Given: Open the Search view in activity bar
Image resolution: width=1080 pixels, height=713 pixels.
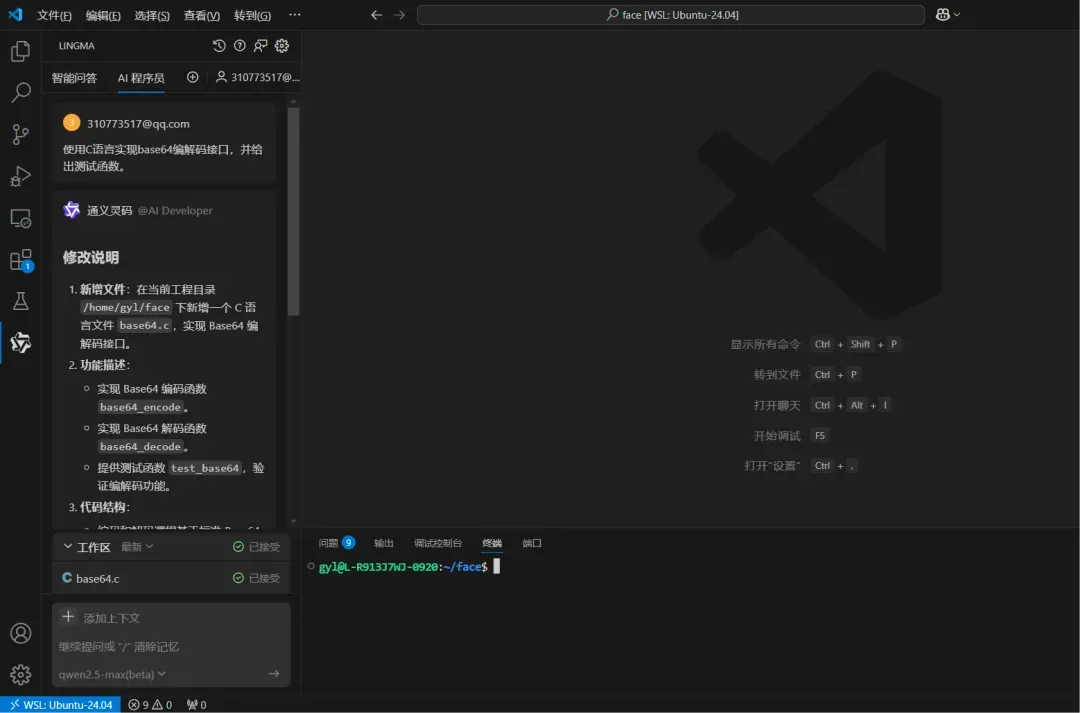Looking at the screenshot, I should point(21,92).
